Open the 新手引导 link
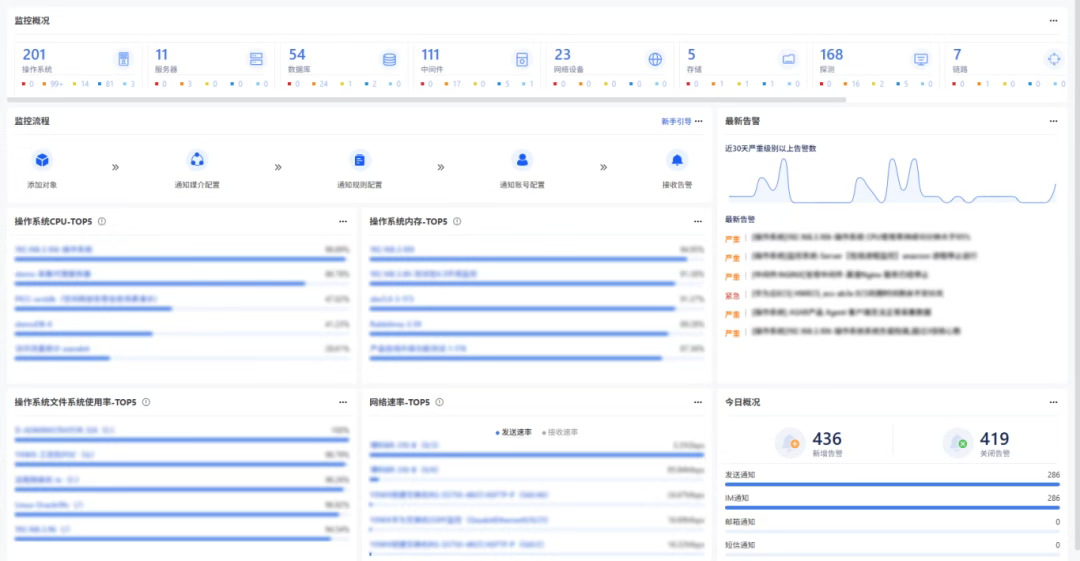Viewport: 1080px width, 561px height. pos(676,121)
